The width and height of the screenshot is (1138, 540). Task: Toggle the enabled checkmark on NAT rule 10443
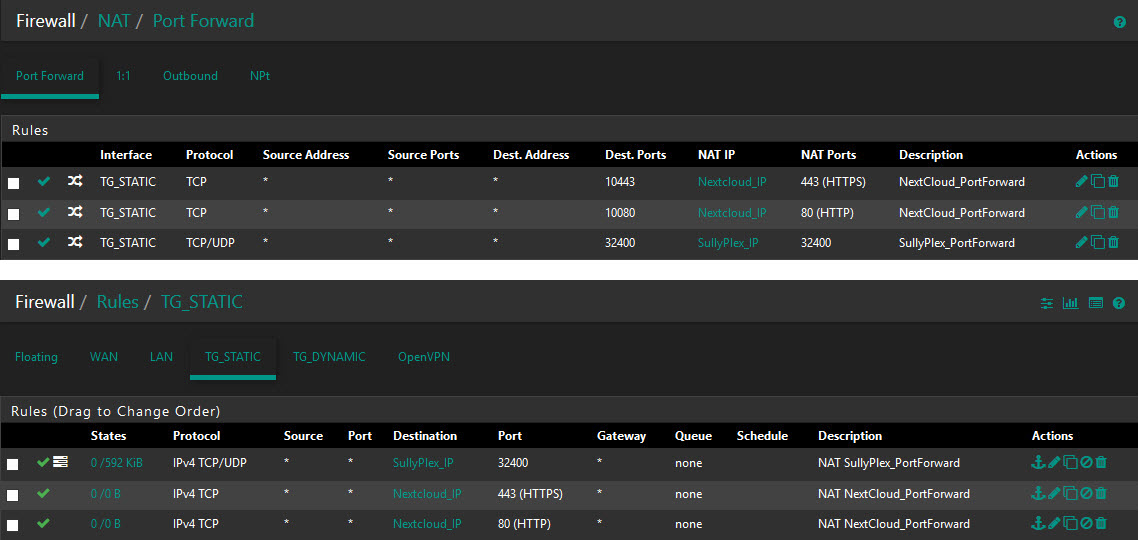(44, 182)
